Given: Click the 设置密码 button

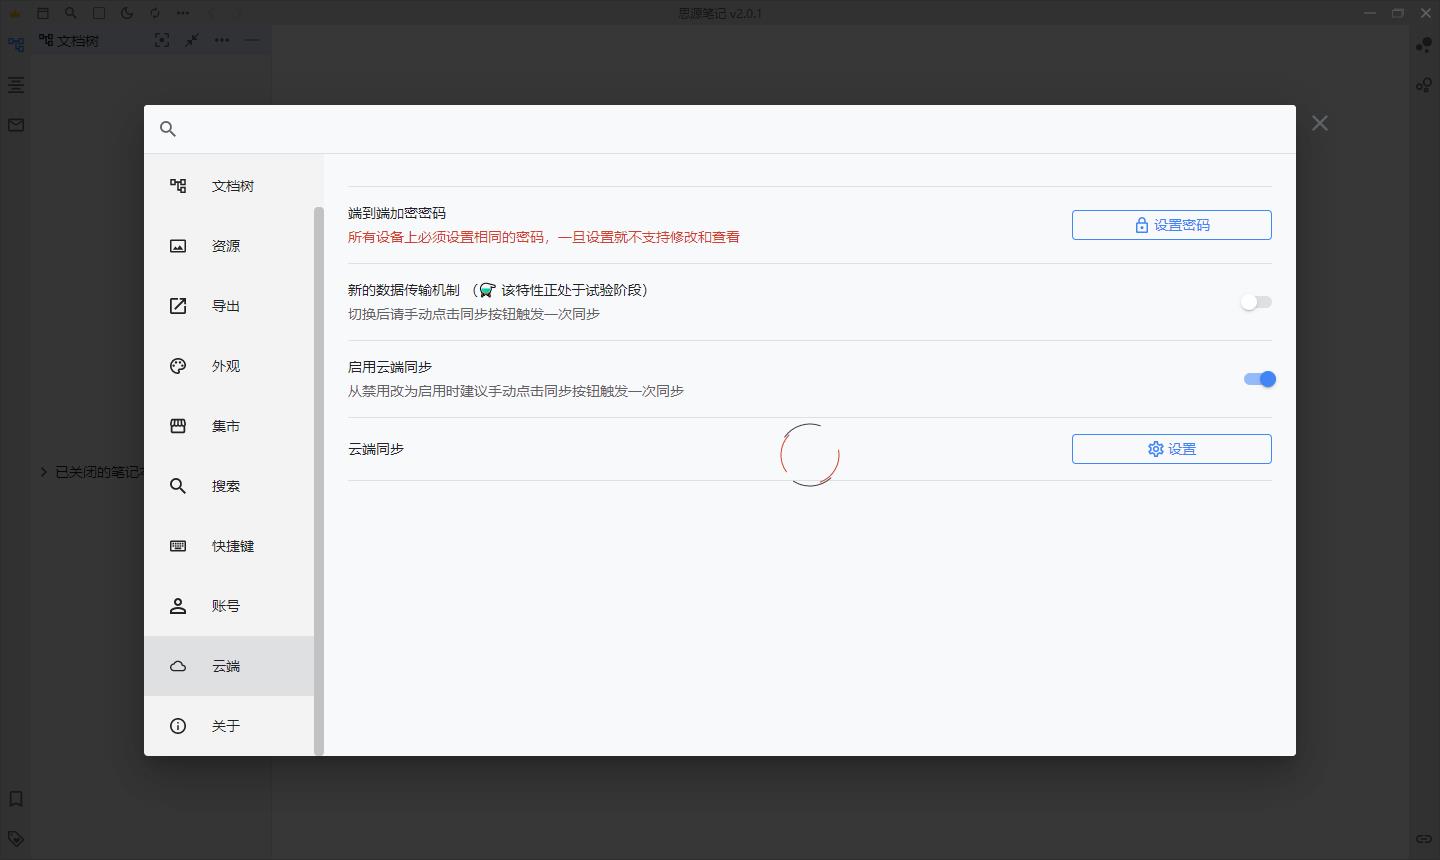Looking at the screenshot, I should [1171, 225].
